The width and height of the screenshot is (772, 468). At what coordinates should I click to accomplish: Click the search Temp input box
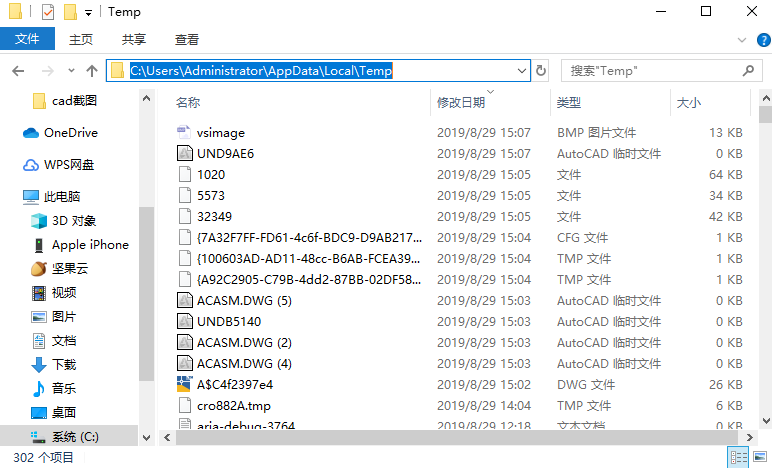(650, 71)
